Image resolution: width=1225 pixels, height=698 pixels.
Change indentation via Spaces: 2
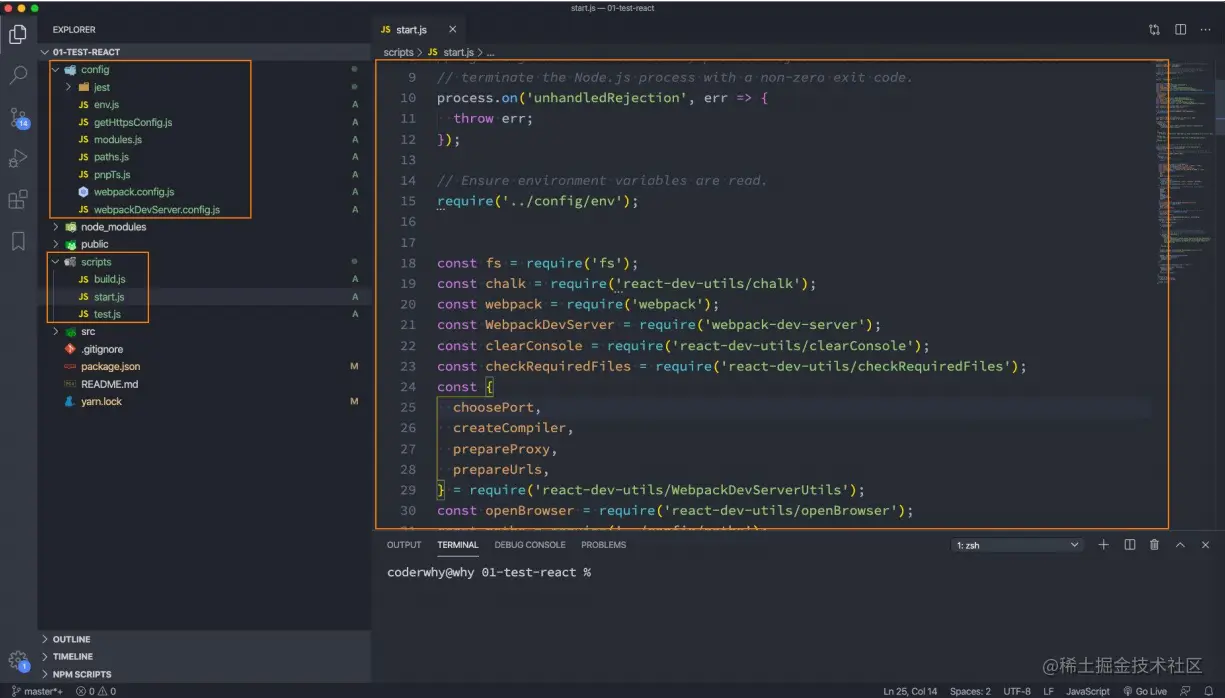[970, 691]
